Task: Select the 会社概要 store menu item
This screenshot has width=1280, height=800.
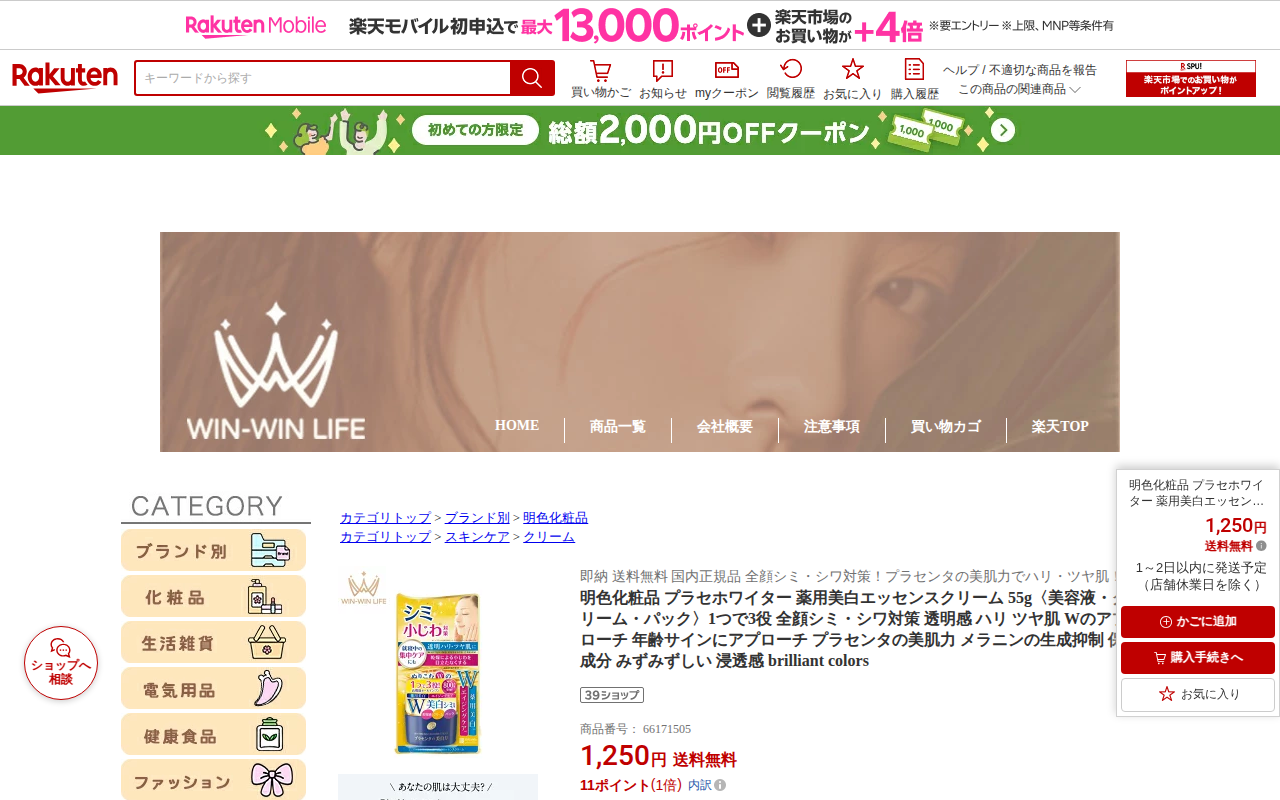Action: tap(725, 427)
